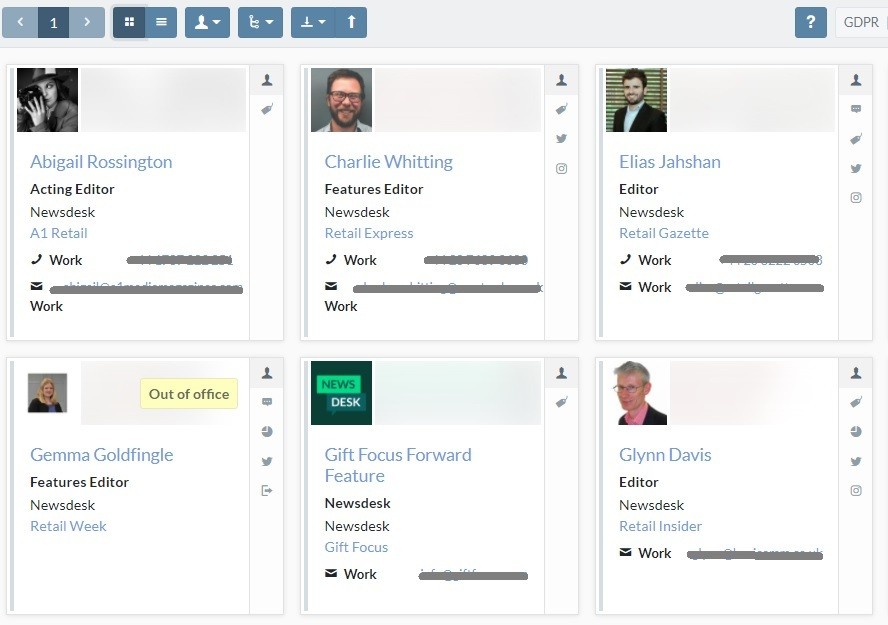Click tag icon on Elias Jahshan card

click(x=856, y=139)
